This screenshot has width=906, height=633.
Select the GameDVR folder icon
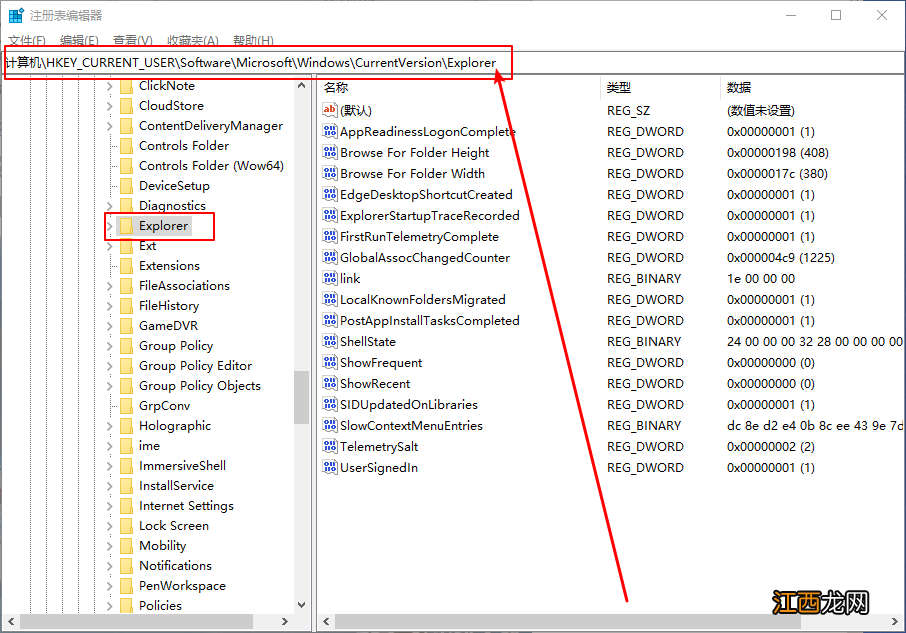126,326
